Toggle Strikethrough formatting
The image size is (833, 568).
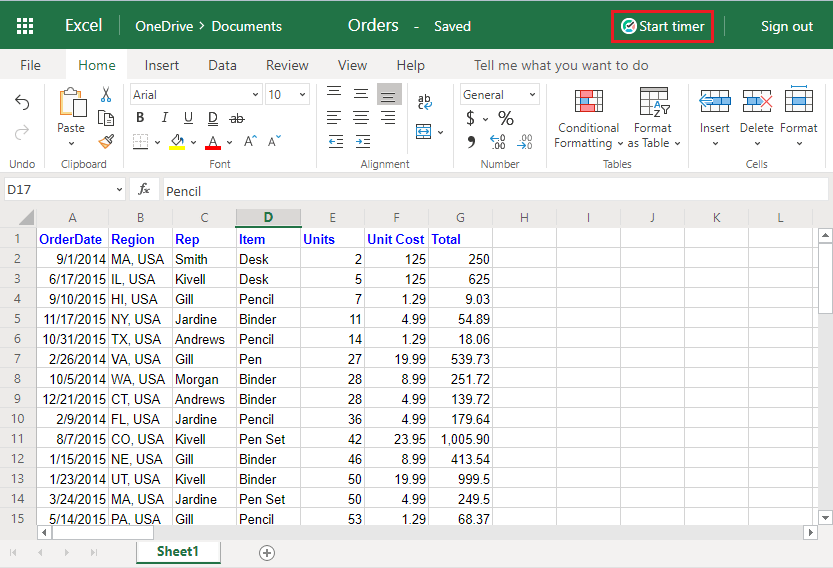pos(237,118)
